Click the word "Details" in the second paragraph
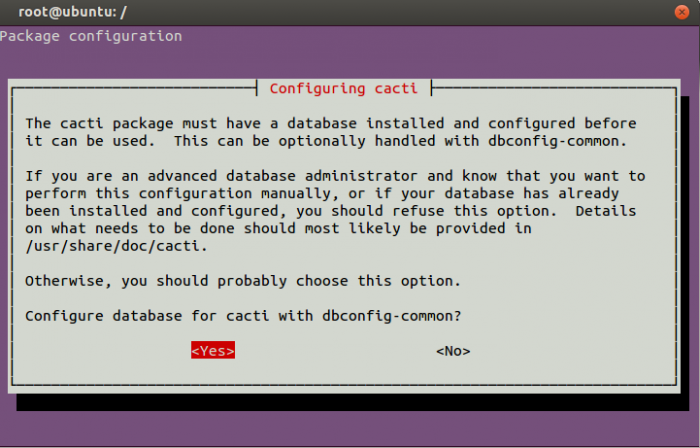The height and width of the screenshot is (448, 700). (608, 211)
